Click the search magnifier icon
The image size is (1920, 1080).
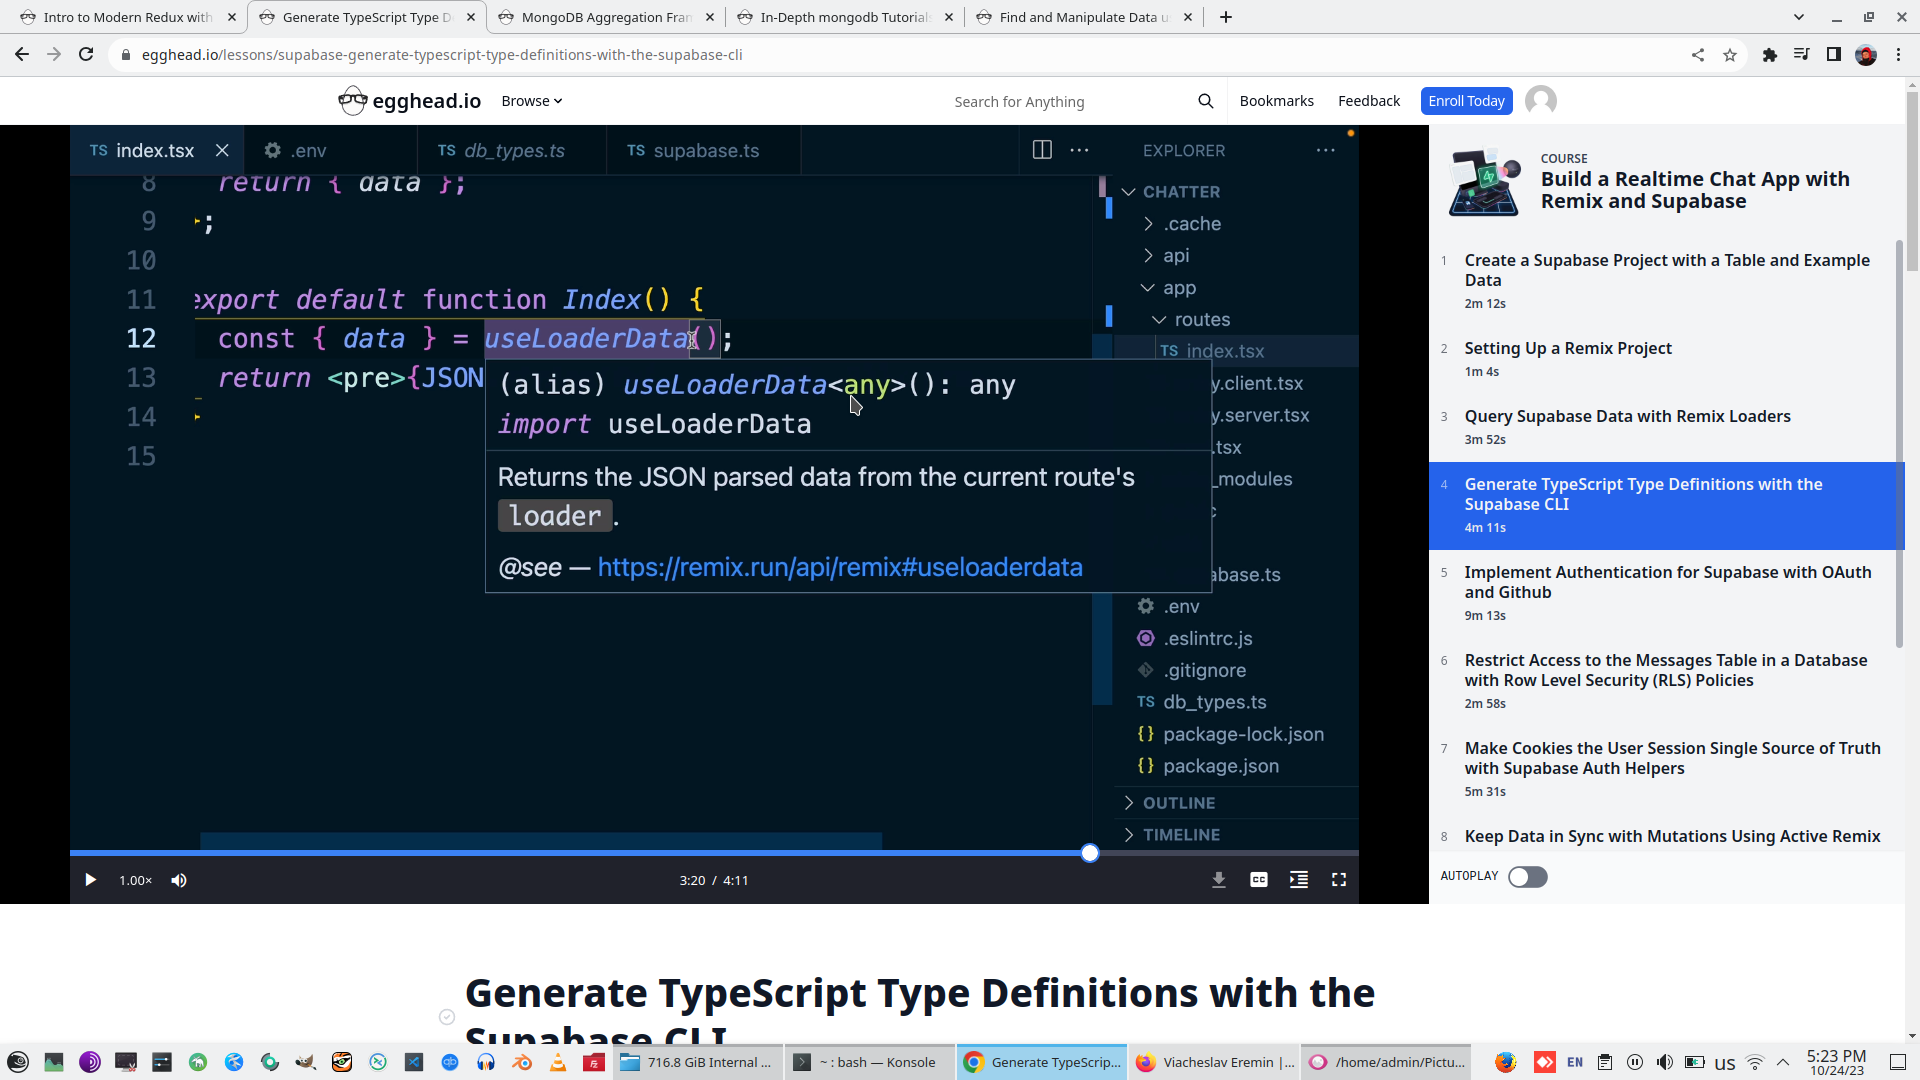click(x=1205, y=101)
